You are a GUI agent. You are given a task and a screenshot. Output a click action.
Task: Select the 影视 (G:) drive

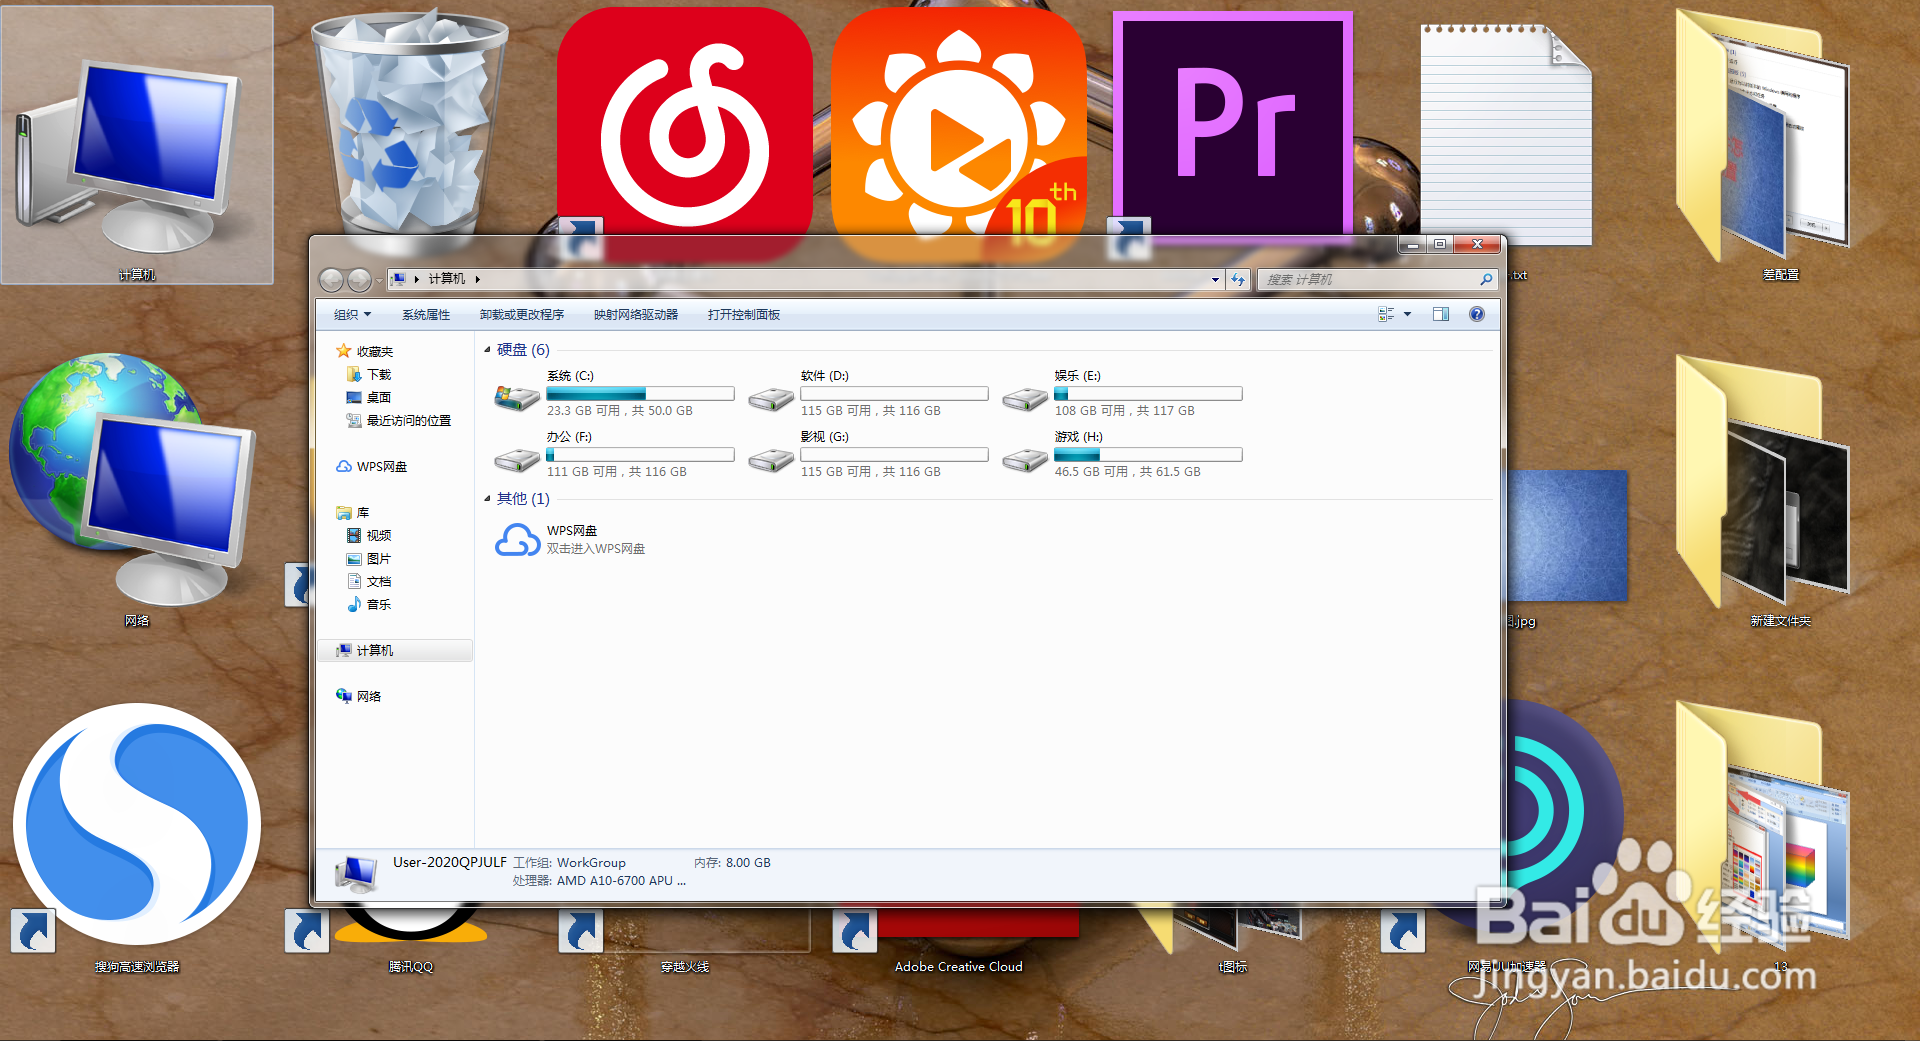868,454
